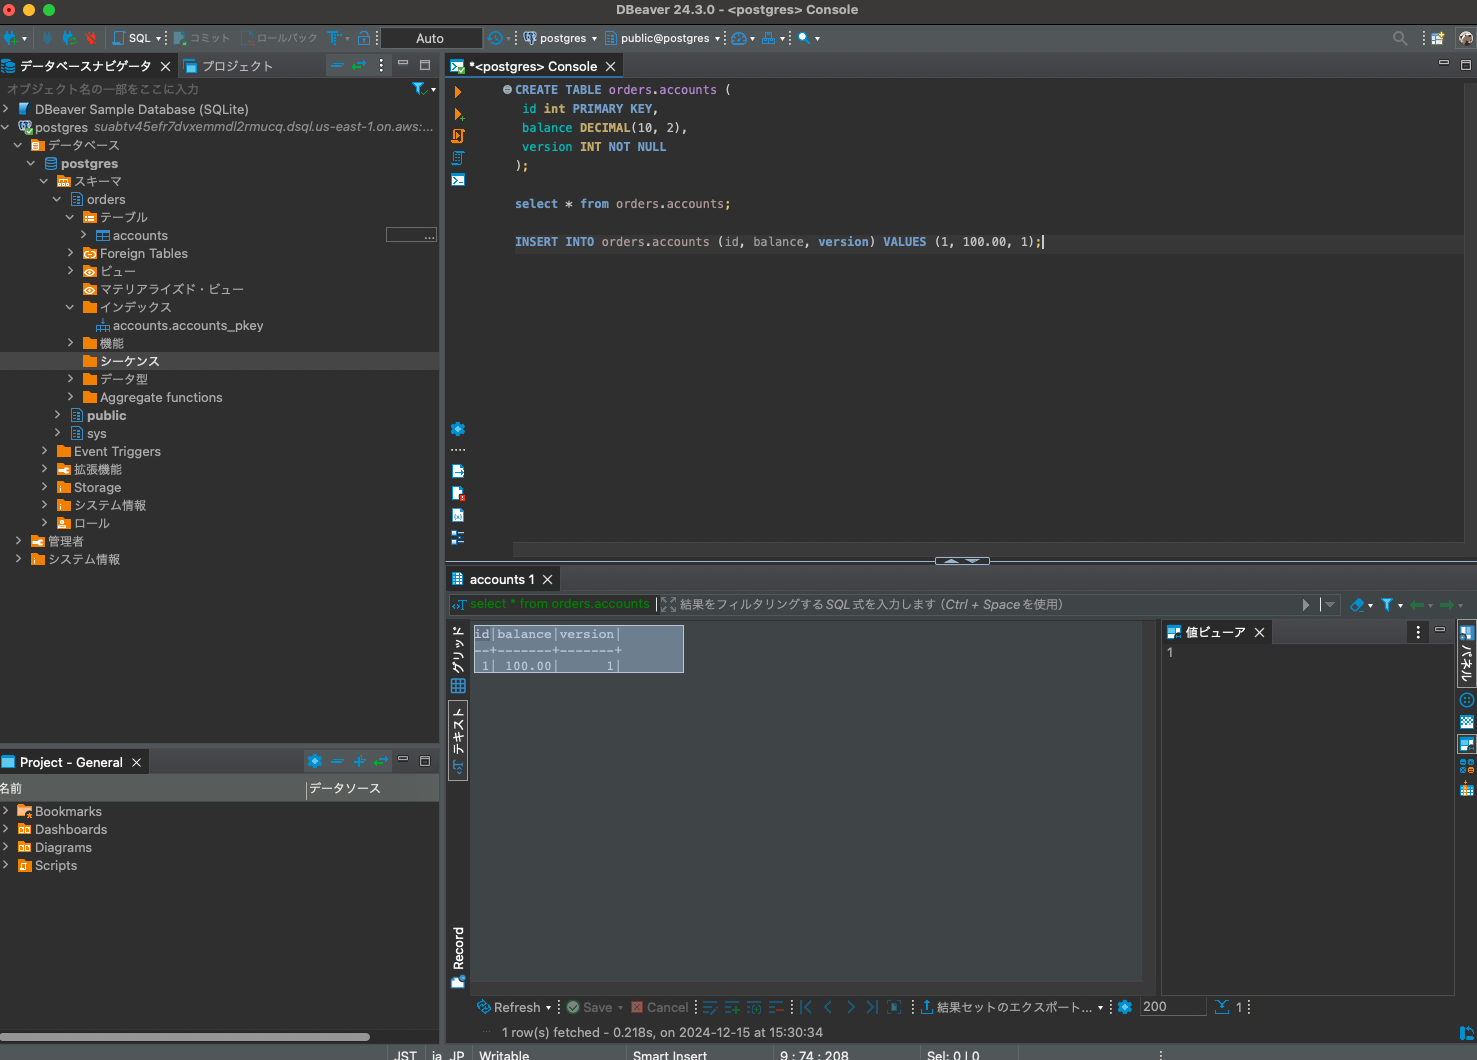
Task: Open the SQL terminal console icon
Action: coord(458,180)
